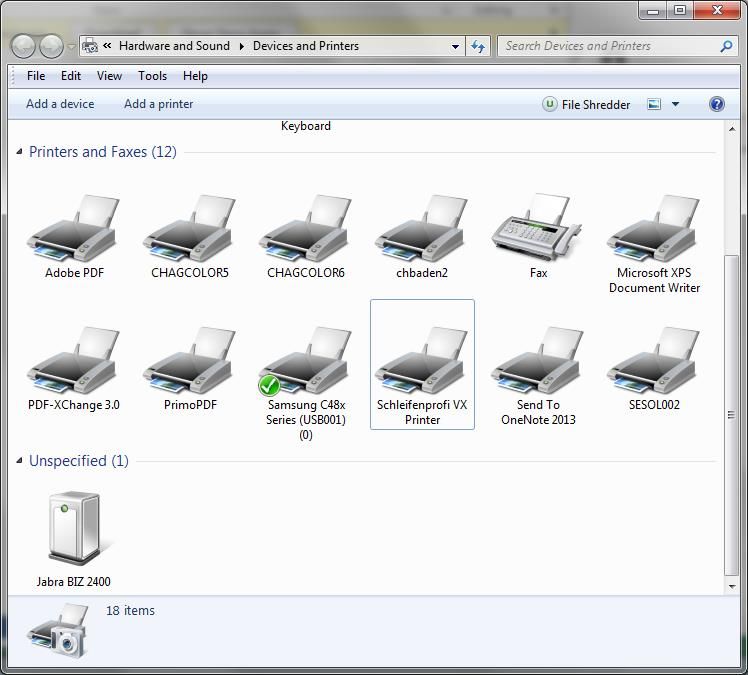Select the Fax machine icon

(537, 227)
